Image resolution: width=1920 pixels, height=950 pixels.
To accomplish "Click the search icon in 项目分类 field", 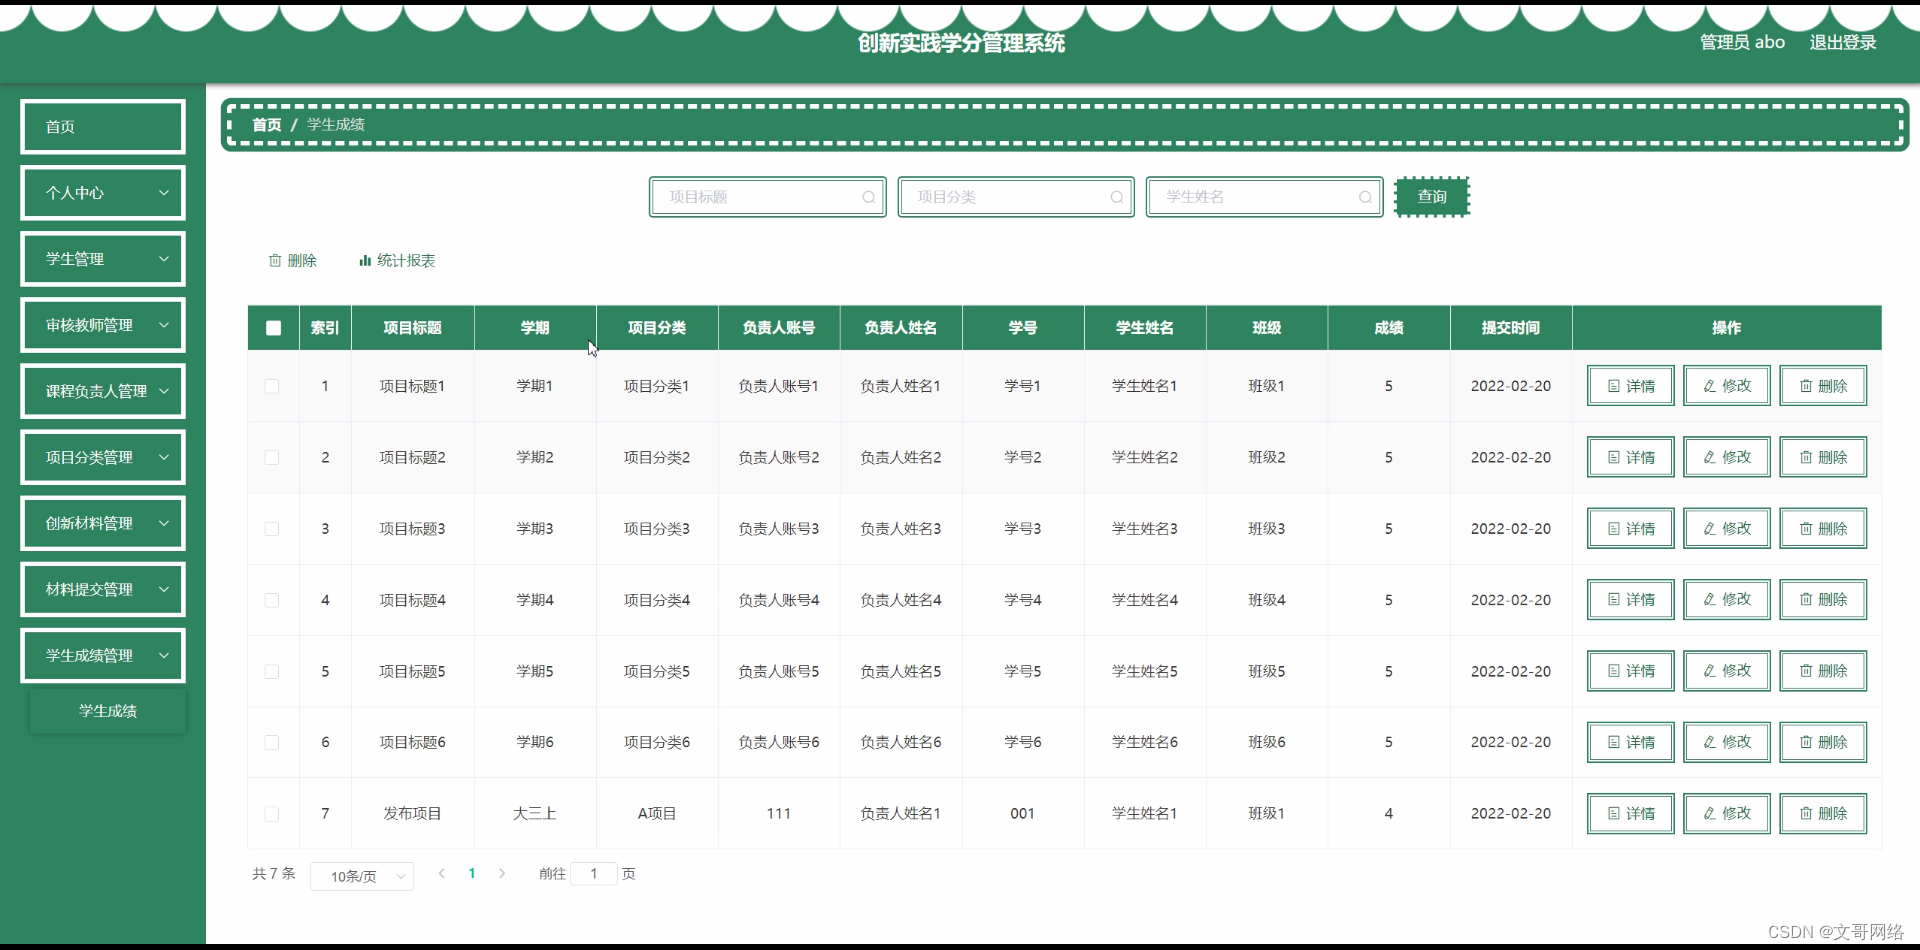I will (x=1117, y=197).
